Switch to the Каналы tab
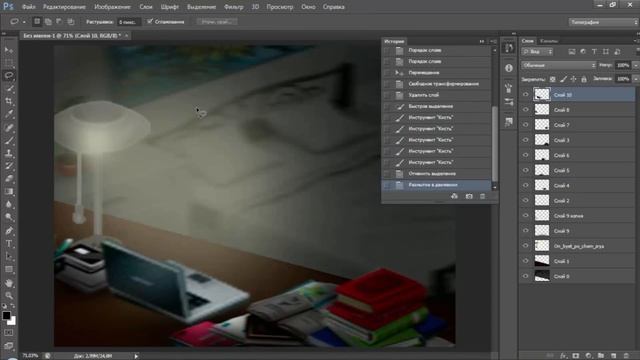Image resolution: width=640 pixels, height=360 pixels. coord(549,41)
